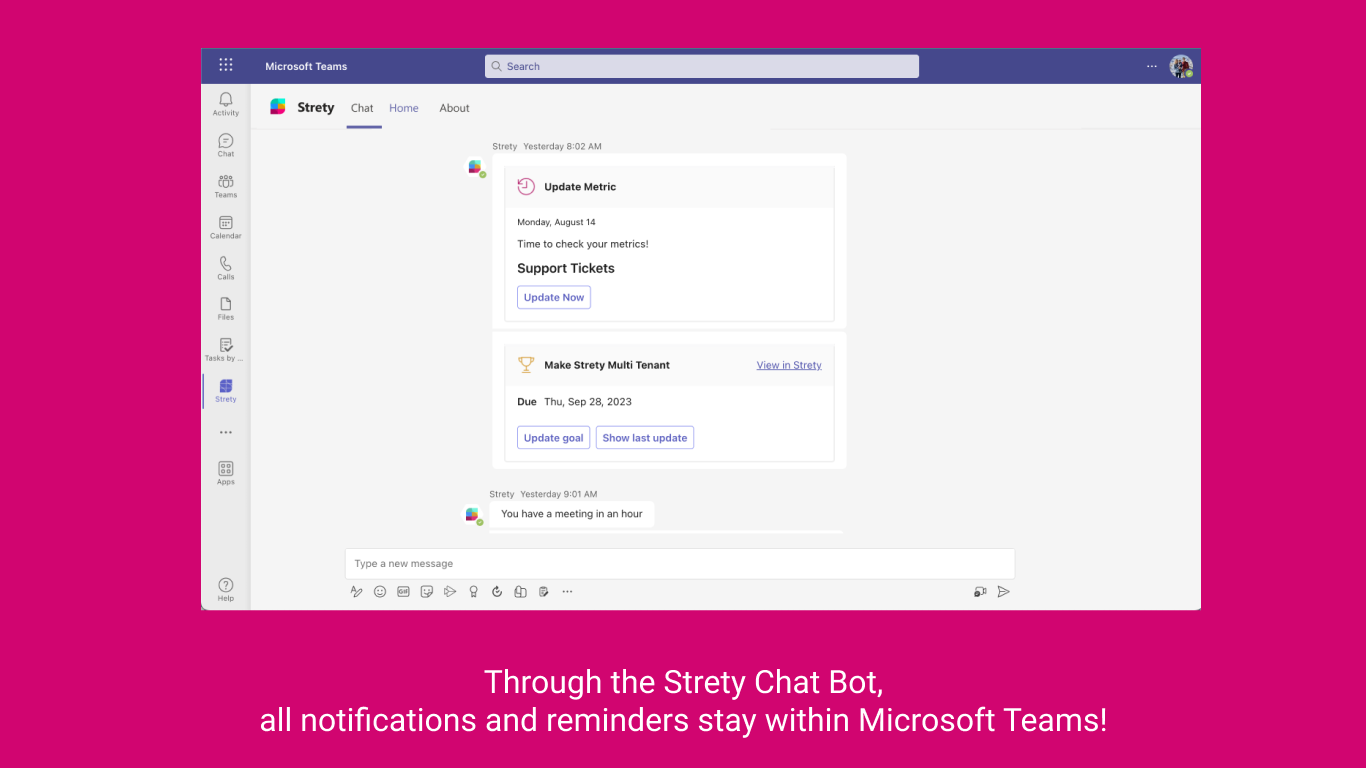
Task: Open the GIF picker
Action: tap(403, 591)
